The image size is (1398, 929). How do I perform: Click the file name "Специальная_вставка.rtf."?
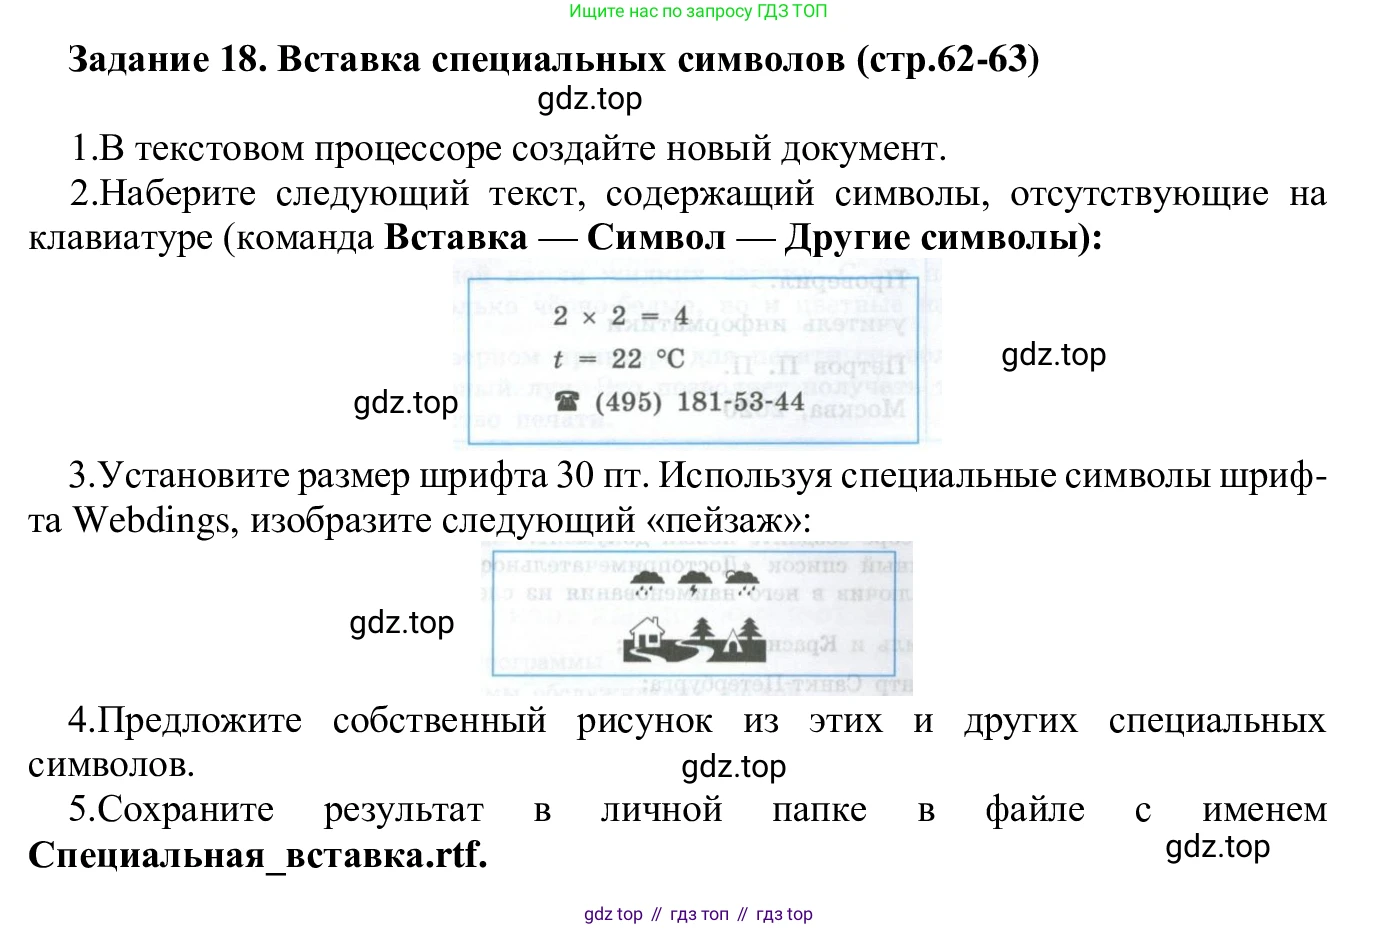(x=258, y=855)
